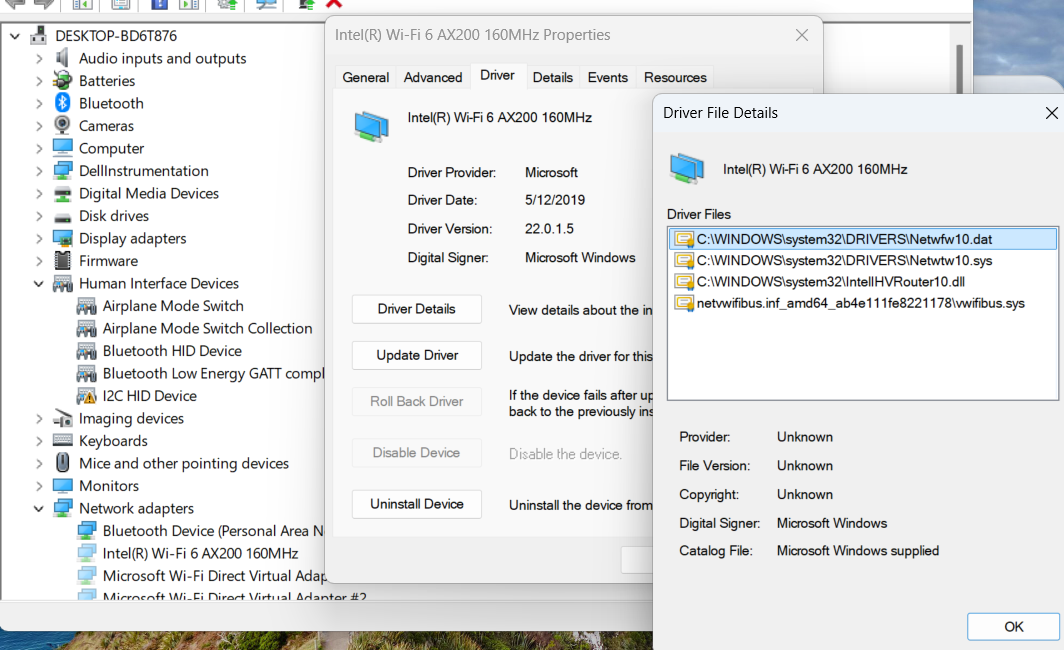
Task: Collapse the Human Interface Devices node
Action: point(39,284)
